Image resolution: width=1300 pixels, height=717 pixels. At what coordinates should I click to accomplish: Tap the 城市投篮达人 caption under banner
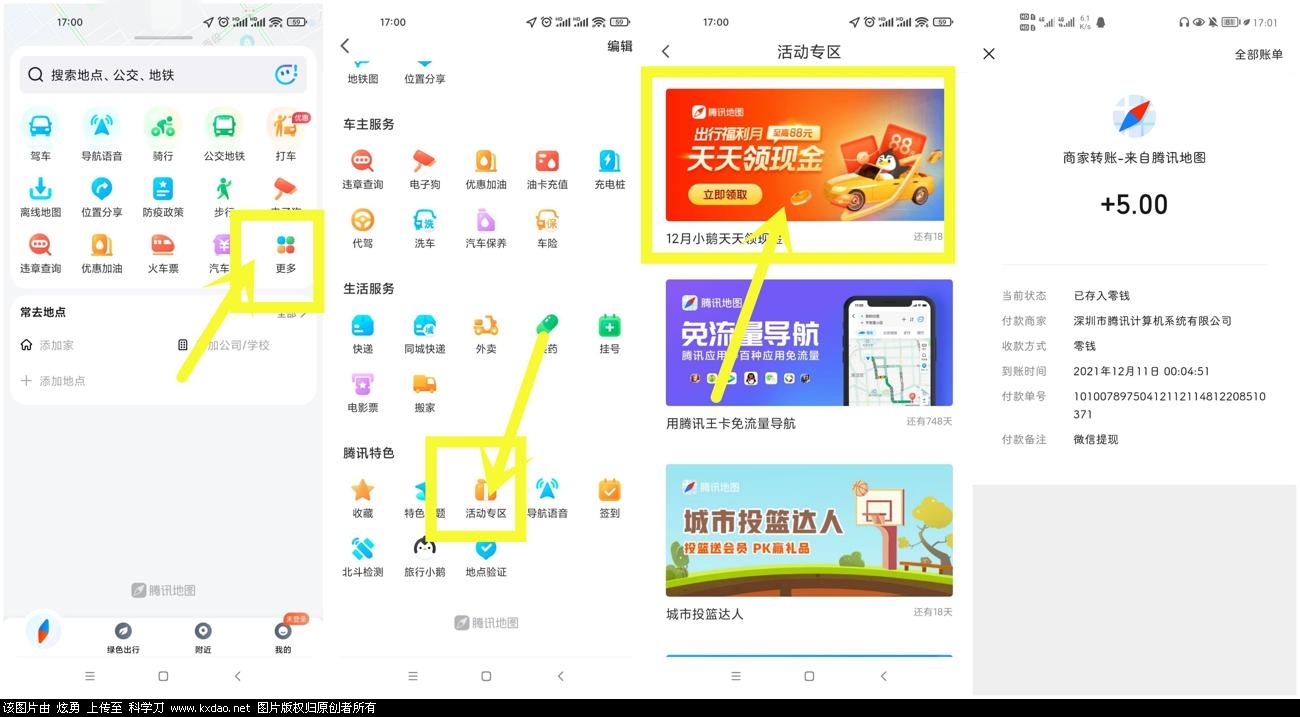[x=705, y=613]
